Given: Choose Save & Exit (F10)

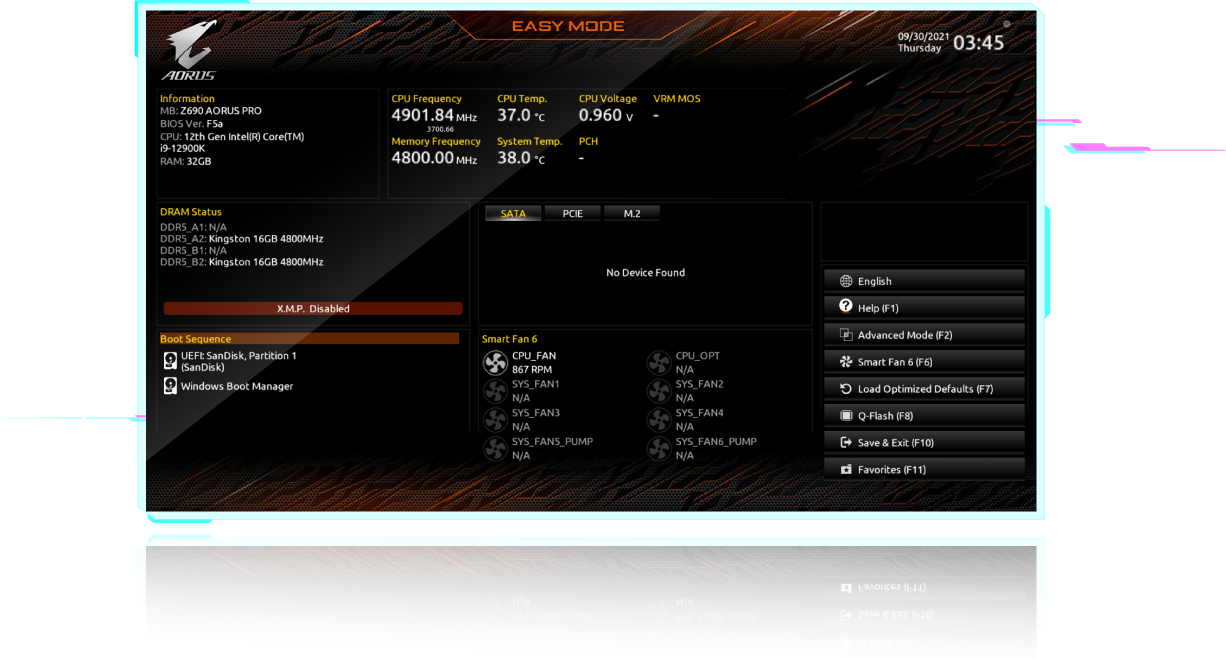Looking at the screenshot, I should point(924,443).
